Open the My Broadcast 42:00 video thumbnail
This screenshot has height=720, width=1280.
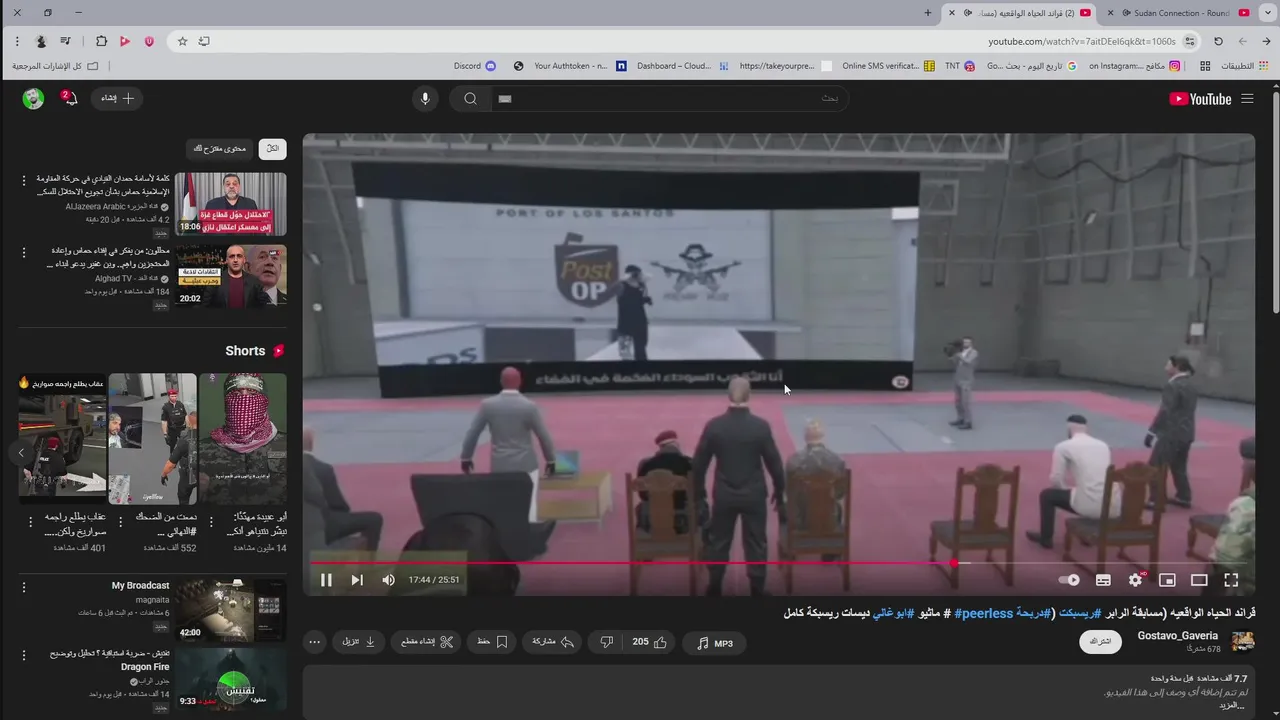(232, 610)
